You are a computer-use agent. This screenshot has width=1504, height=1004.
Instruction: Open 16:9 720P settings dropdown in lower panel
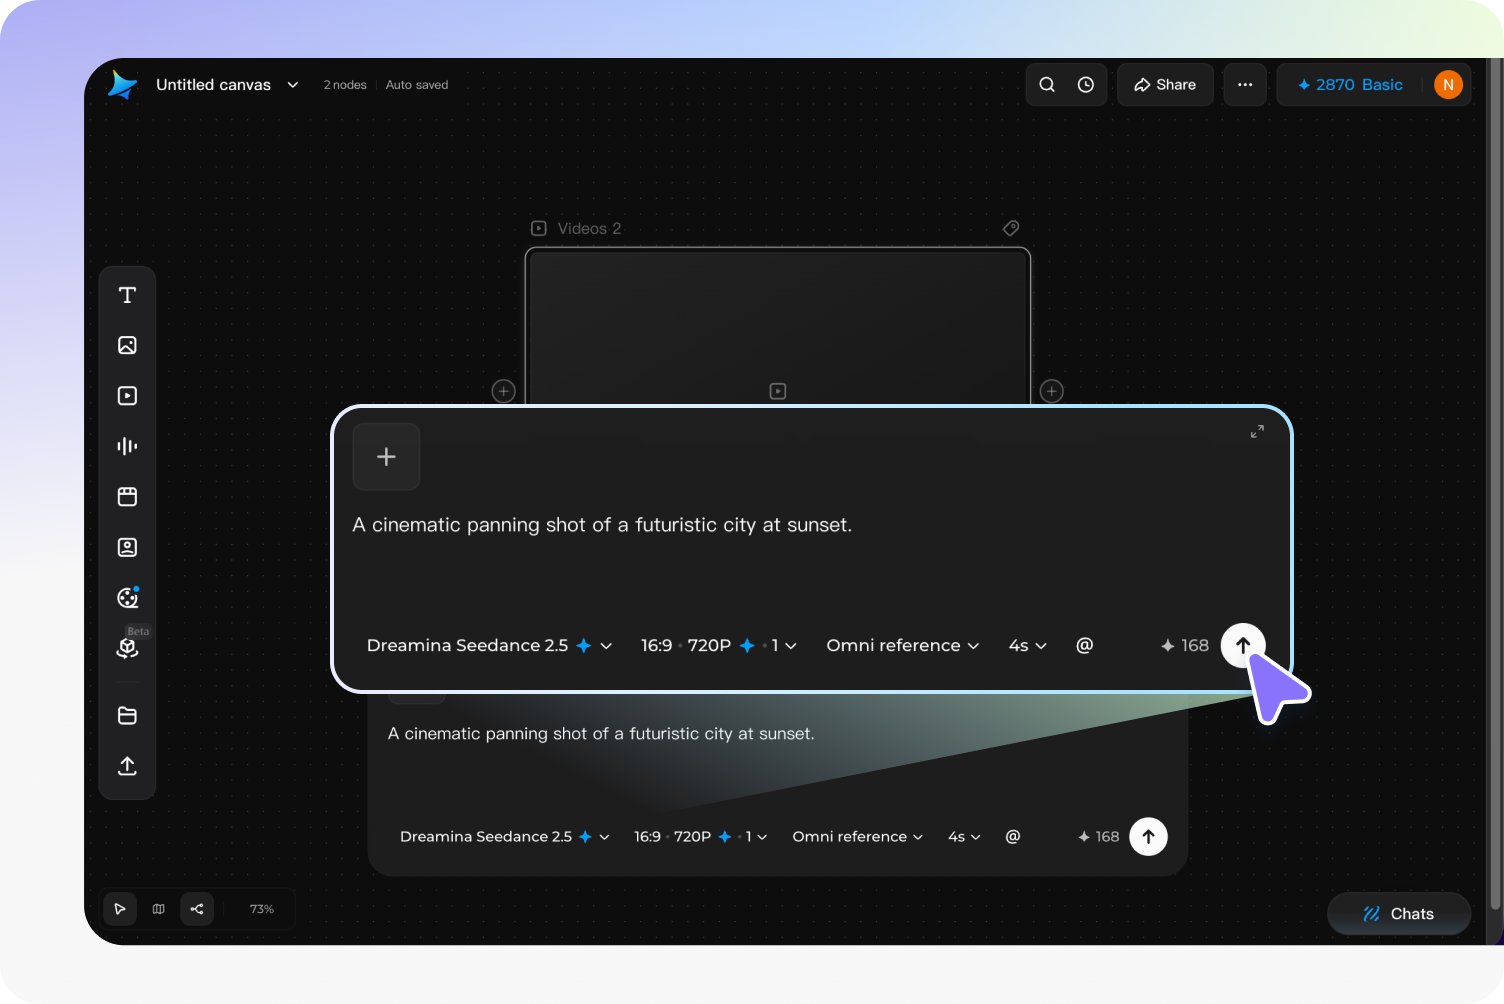pyautogui.click(x=701, y=837)
